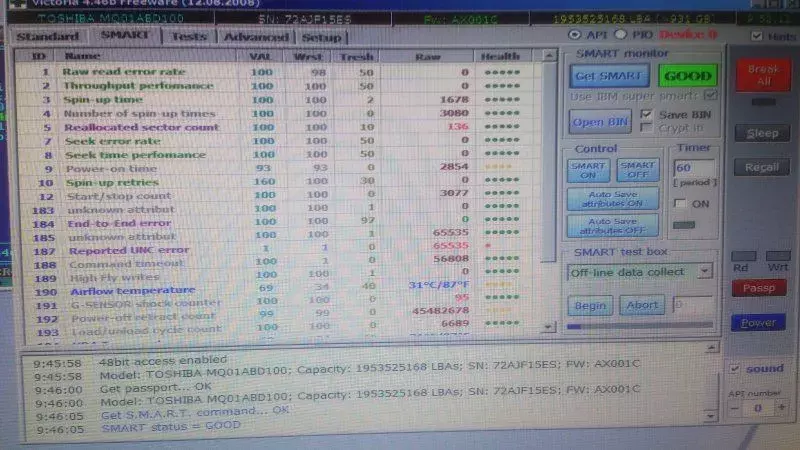
Task: Select the Start/stop count row
Action: tap(278, 195)
